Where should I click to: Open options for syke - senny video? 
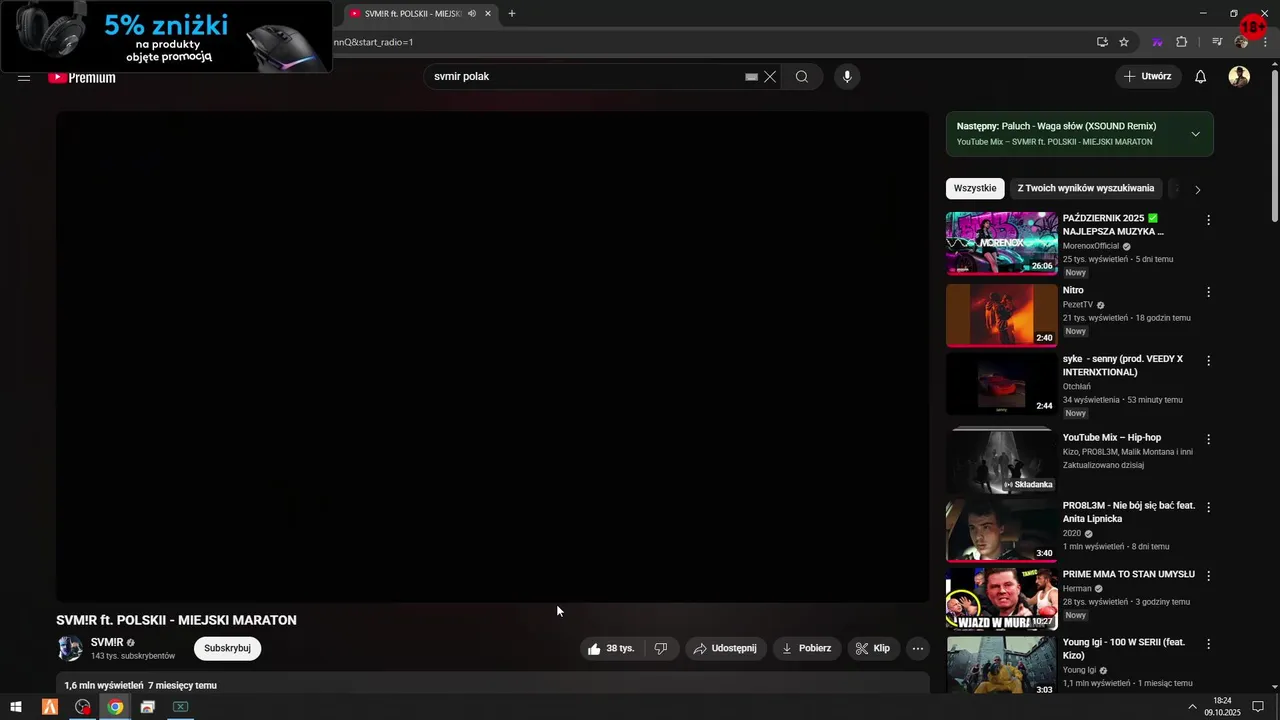(1208, 360)
